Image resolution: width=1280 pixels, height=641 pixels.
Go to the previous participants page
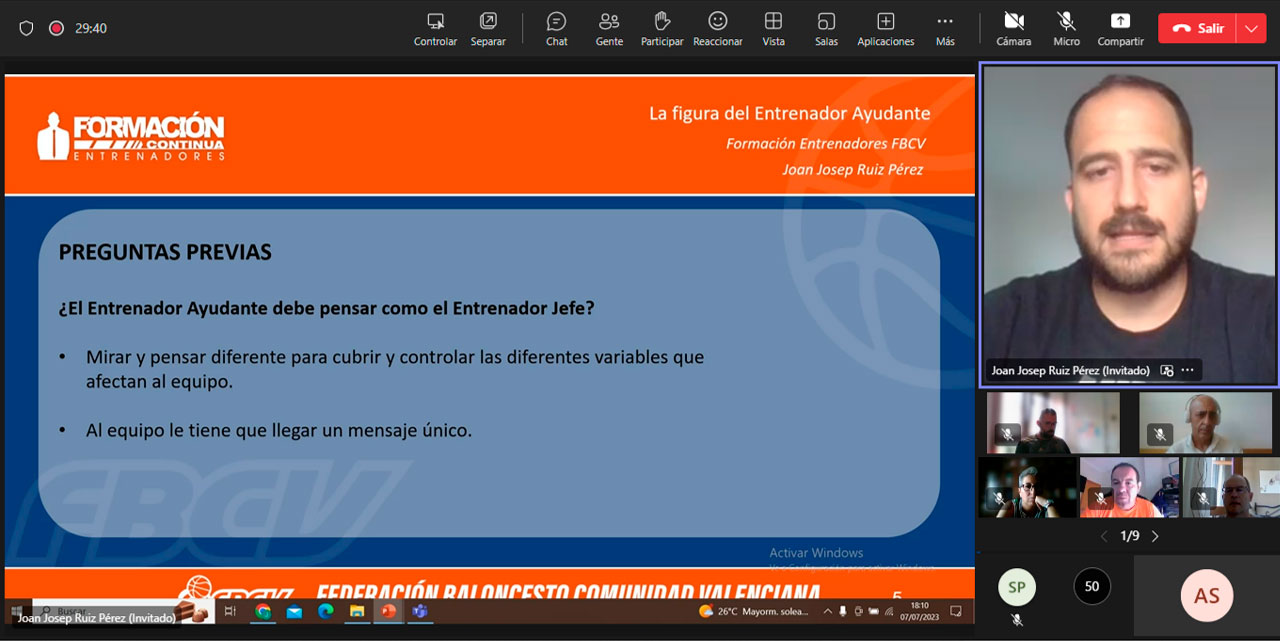tap(1104, 536)
